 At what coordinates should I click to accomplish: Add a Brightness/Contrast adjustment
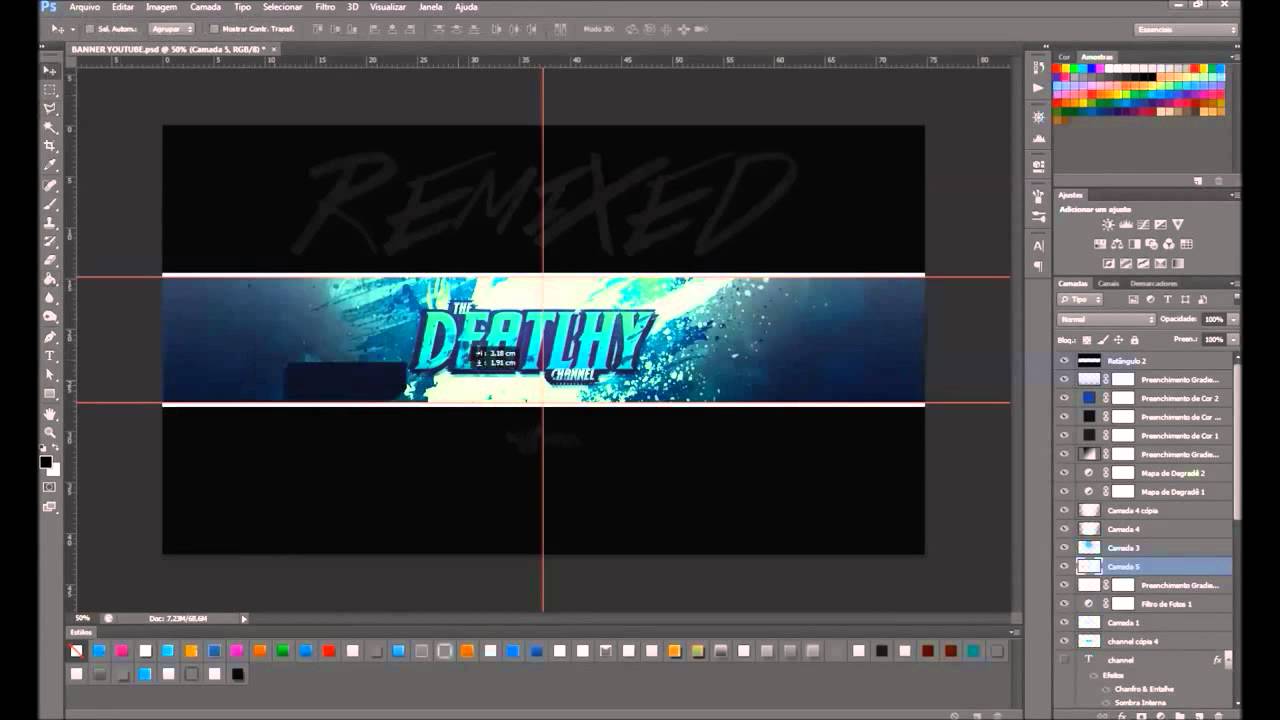point(1108,225)
